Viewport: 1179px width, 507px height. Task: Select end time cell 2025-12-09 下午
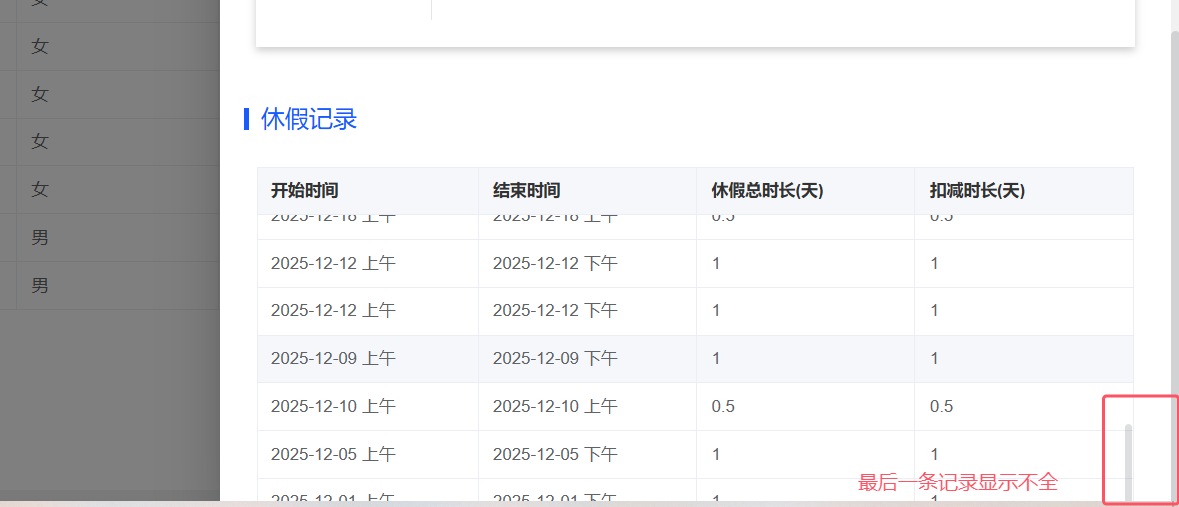pyautogui.click(x=555, y=358)
